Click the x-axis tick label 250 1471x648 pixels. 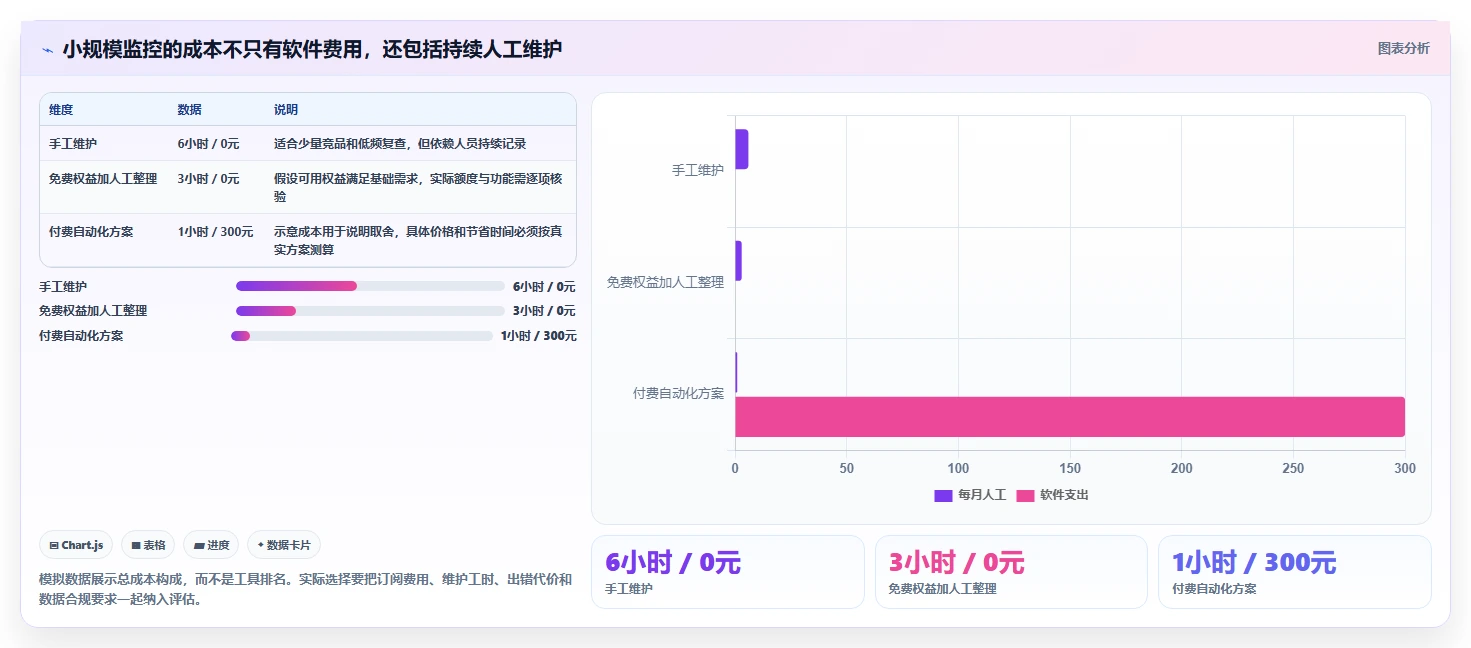click(x=1293, y=468)
